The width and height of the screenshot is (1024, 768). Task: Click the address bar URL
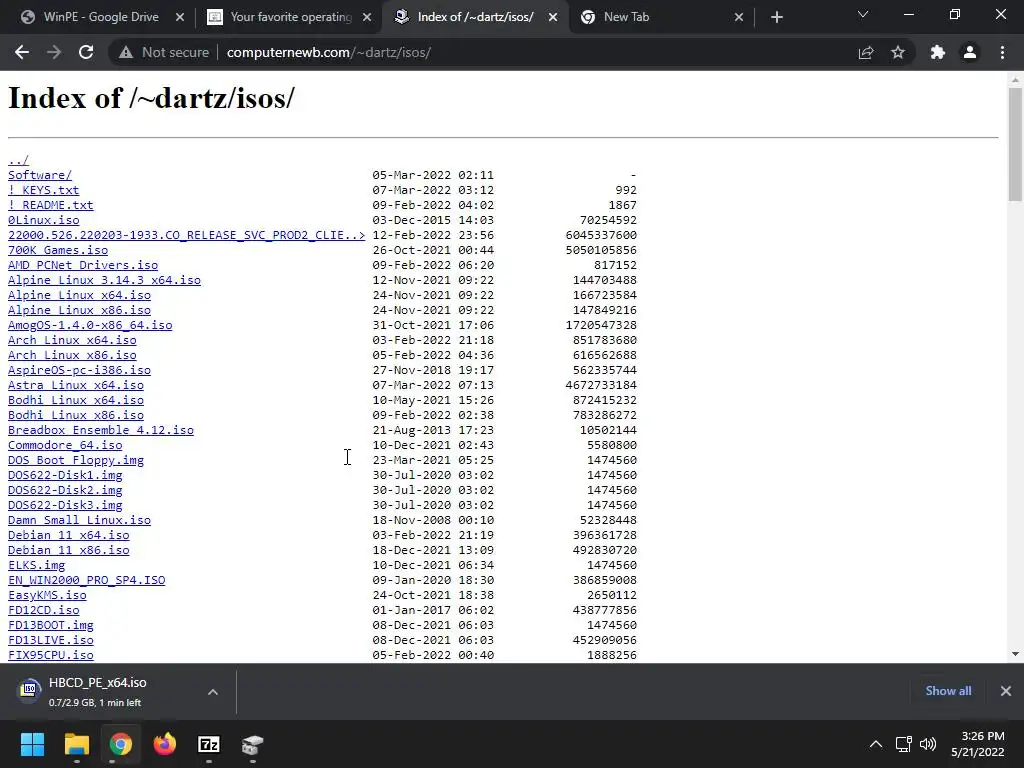328,52
